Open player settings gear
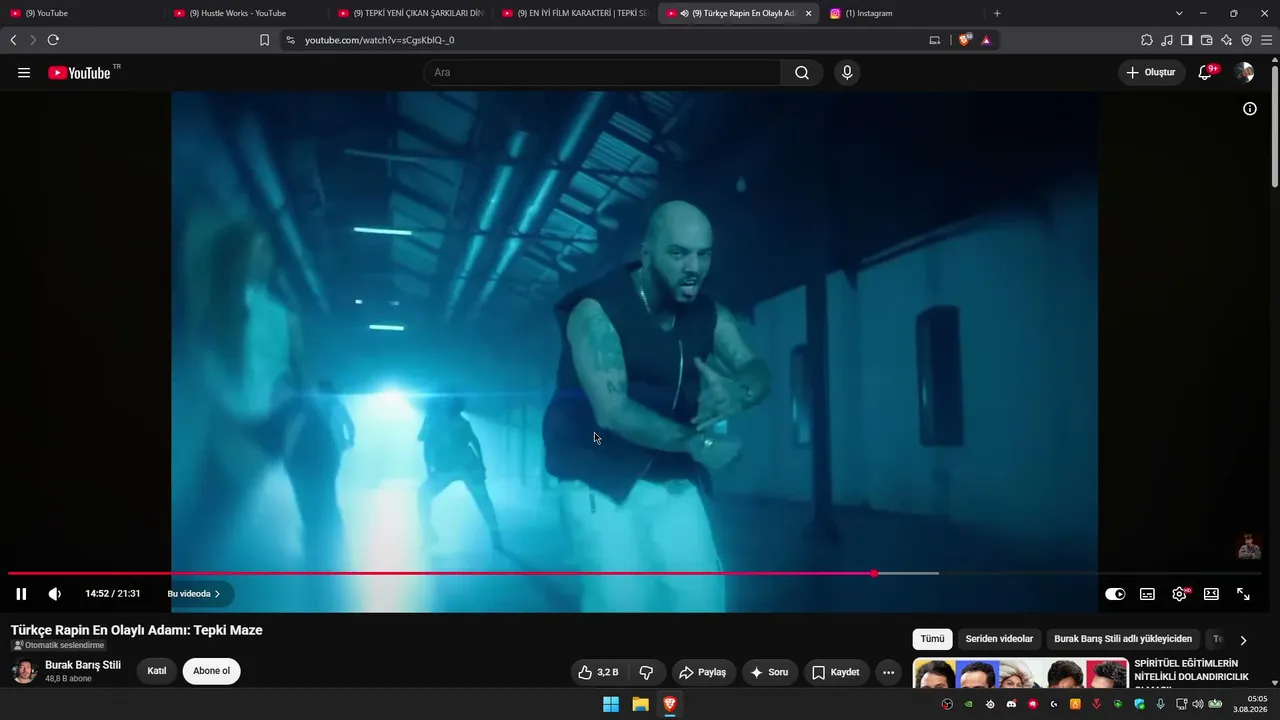The image size is (1280, 720). pyautogui.click(x=1179, y=594)
